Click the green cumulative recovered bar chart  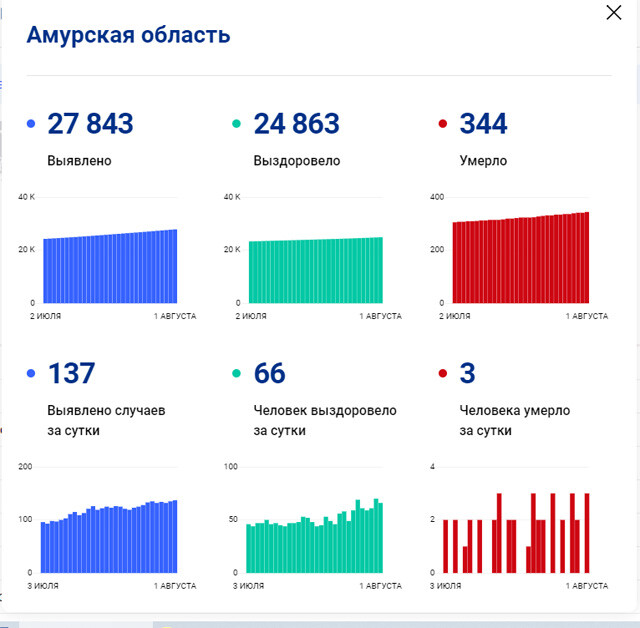[x=316, y=270]
